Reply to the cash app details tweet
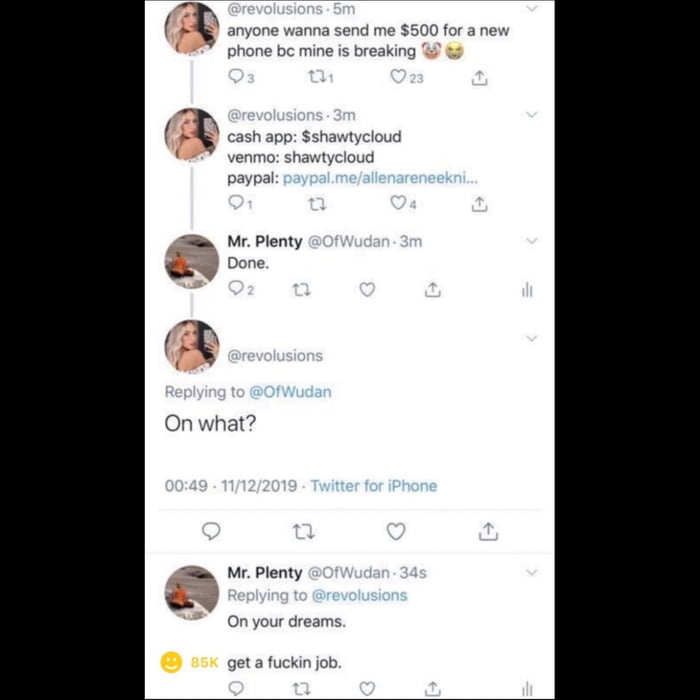 pyautogui.click(x=236, y=203)
